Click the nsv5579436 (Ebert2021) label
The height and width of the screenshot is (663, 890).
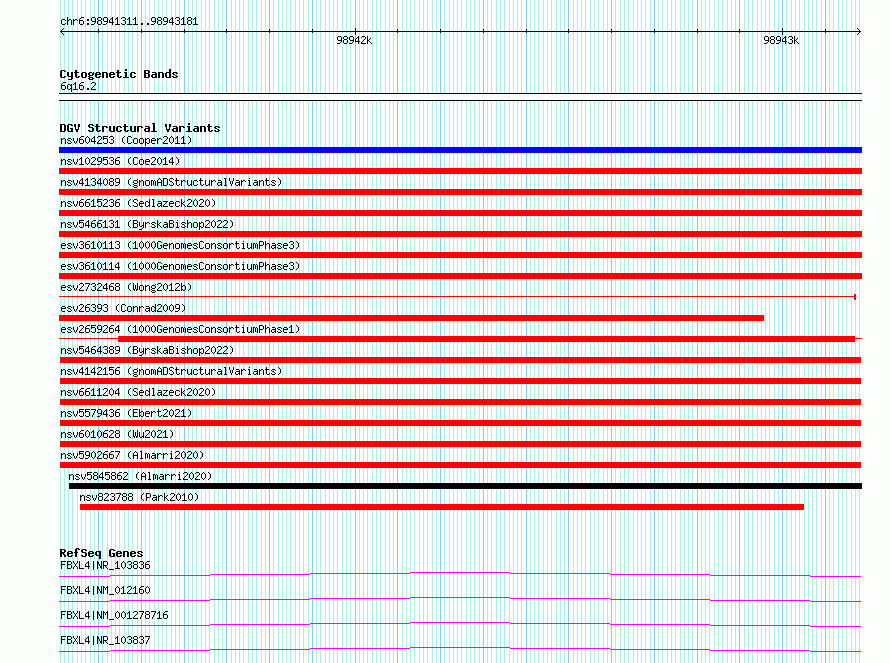pos(126,413)
